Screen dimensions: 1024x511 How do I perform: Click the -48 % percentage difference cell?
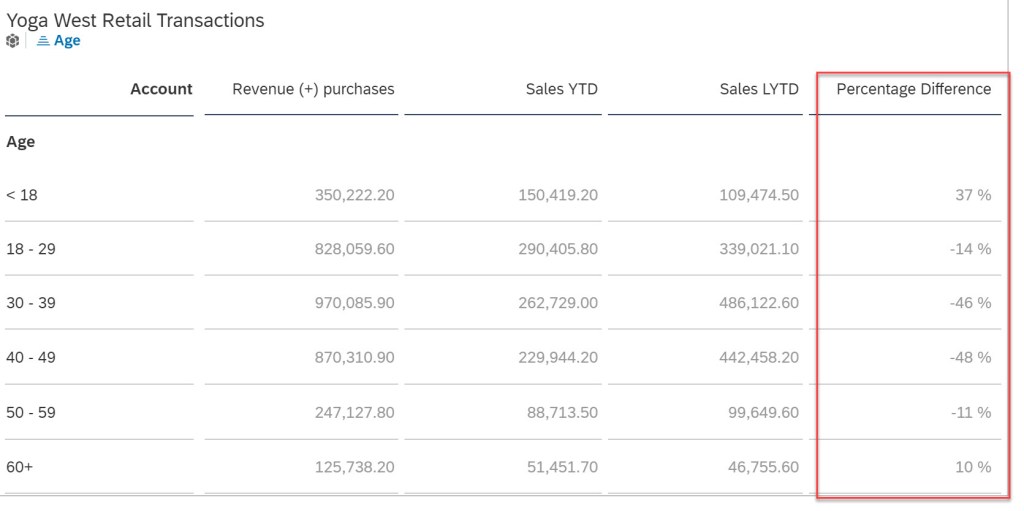click(970, 357)
